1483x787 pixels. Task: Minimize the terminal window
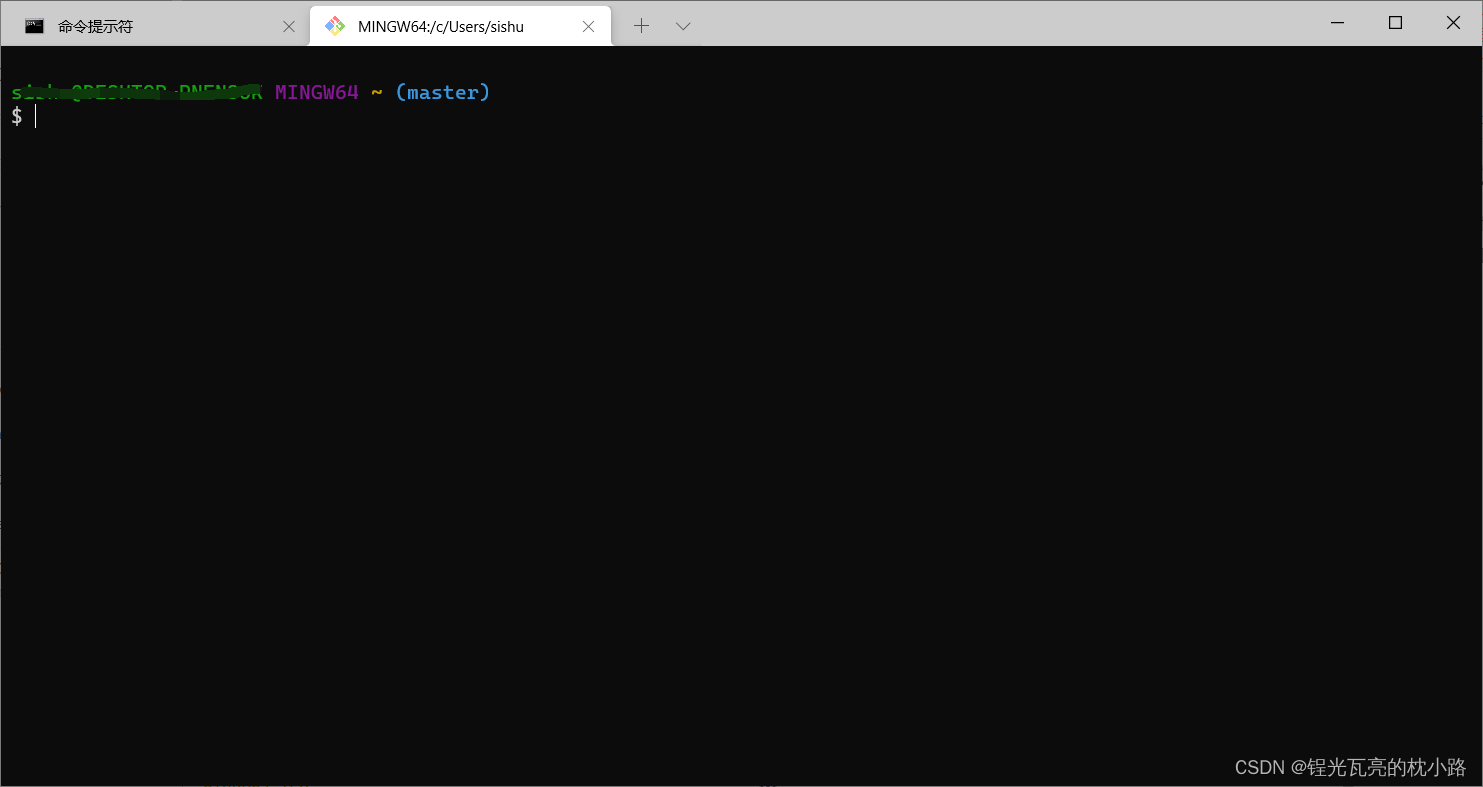pyautogui.click(x=1338, y=22)
